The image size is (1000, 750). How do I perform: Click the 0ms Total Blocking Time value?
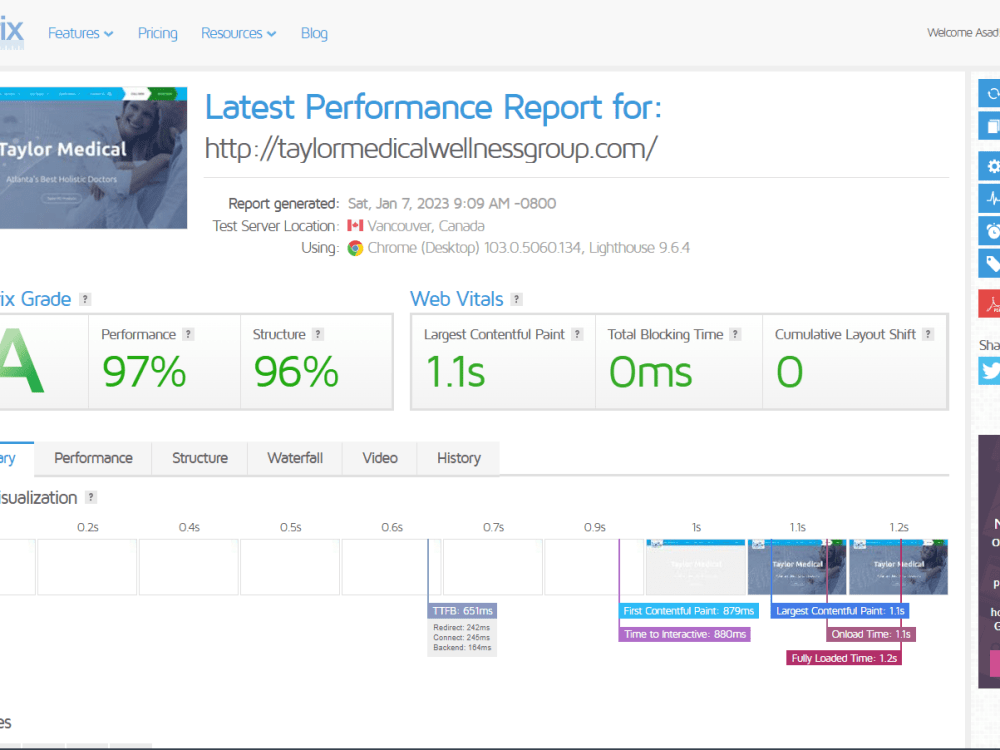[651, 372]
